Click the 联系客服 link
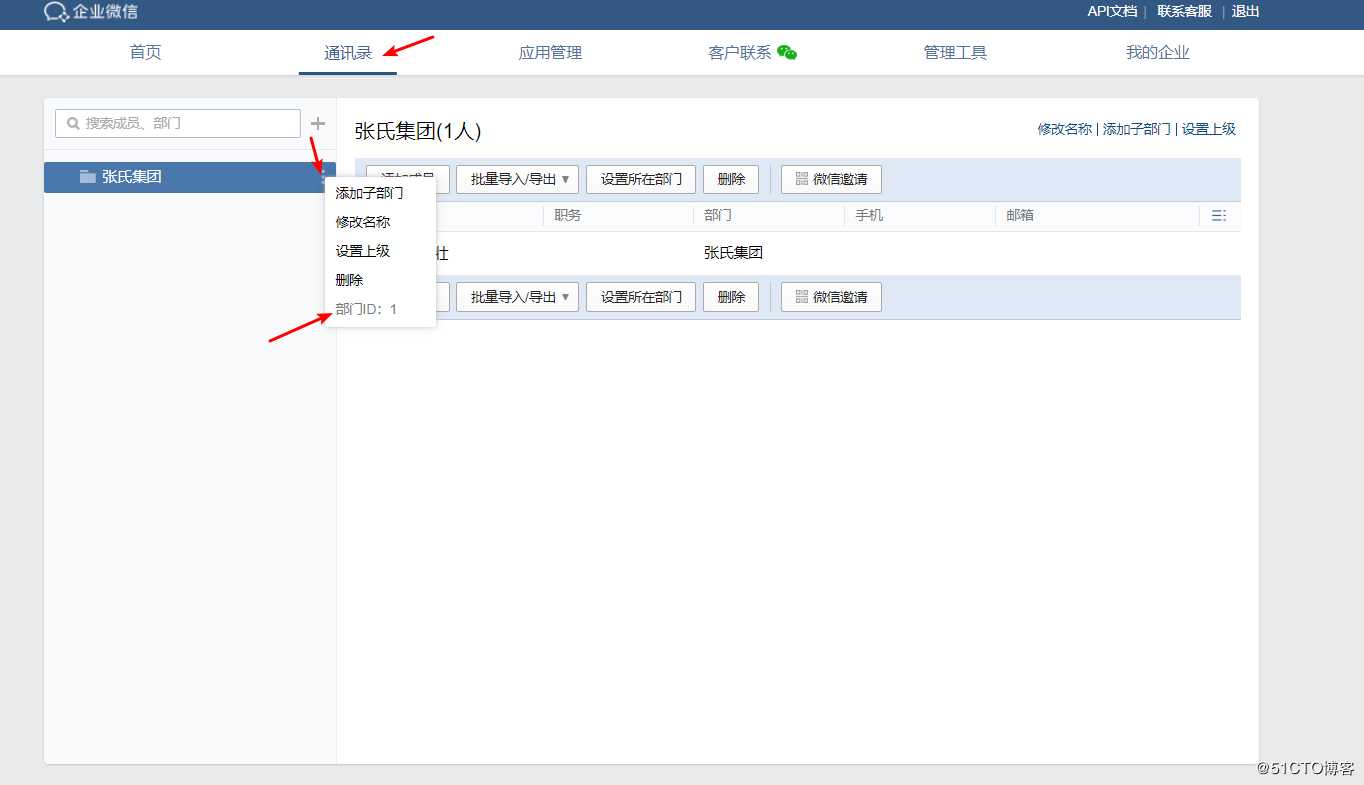Viewport: 1364px width, 785px height. (x=1184, y=12)
